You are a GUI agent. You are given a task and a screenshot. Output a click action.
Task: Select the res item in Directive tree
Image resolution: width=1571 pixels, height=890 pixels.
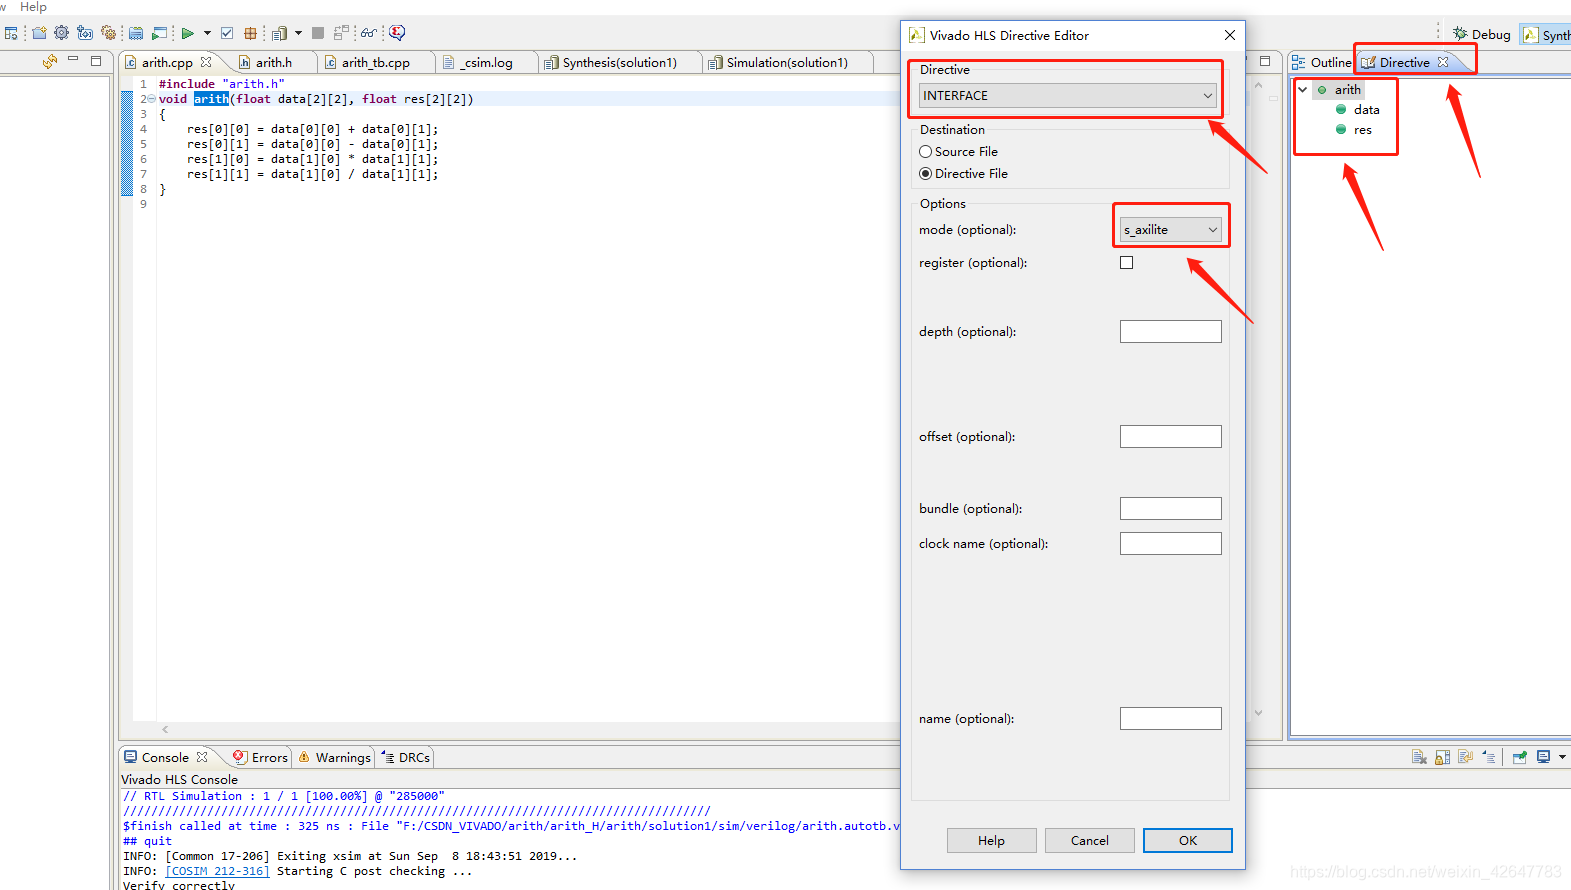click(x=1362, y=130)
